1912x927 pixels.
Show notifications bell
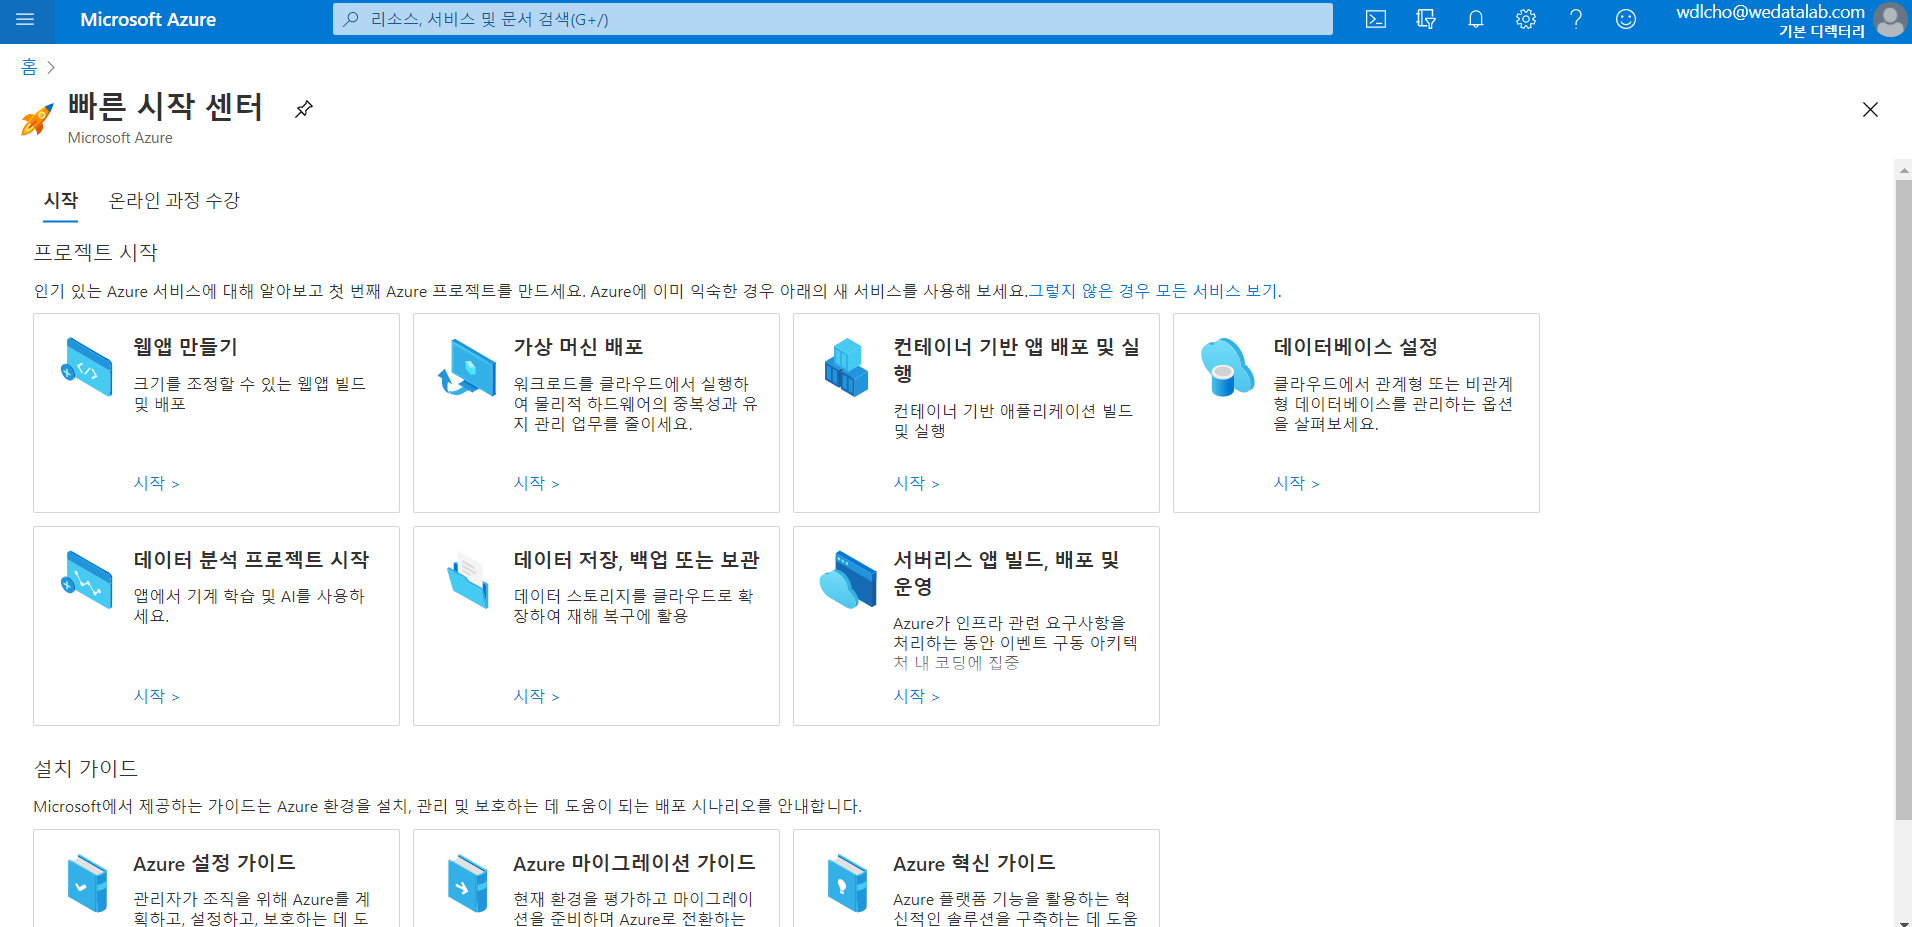(x=1476, y=19)
